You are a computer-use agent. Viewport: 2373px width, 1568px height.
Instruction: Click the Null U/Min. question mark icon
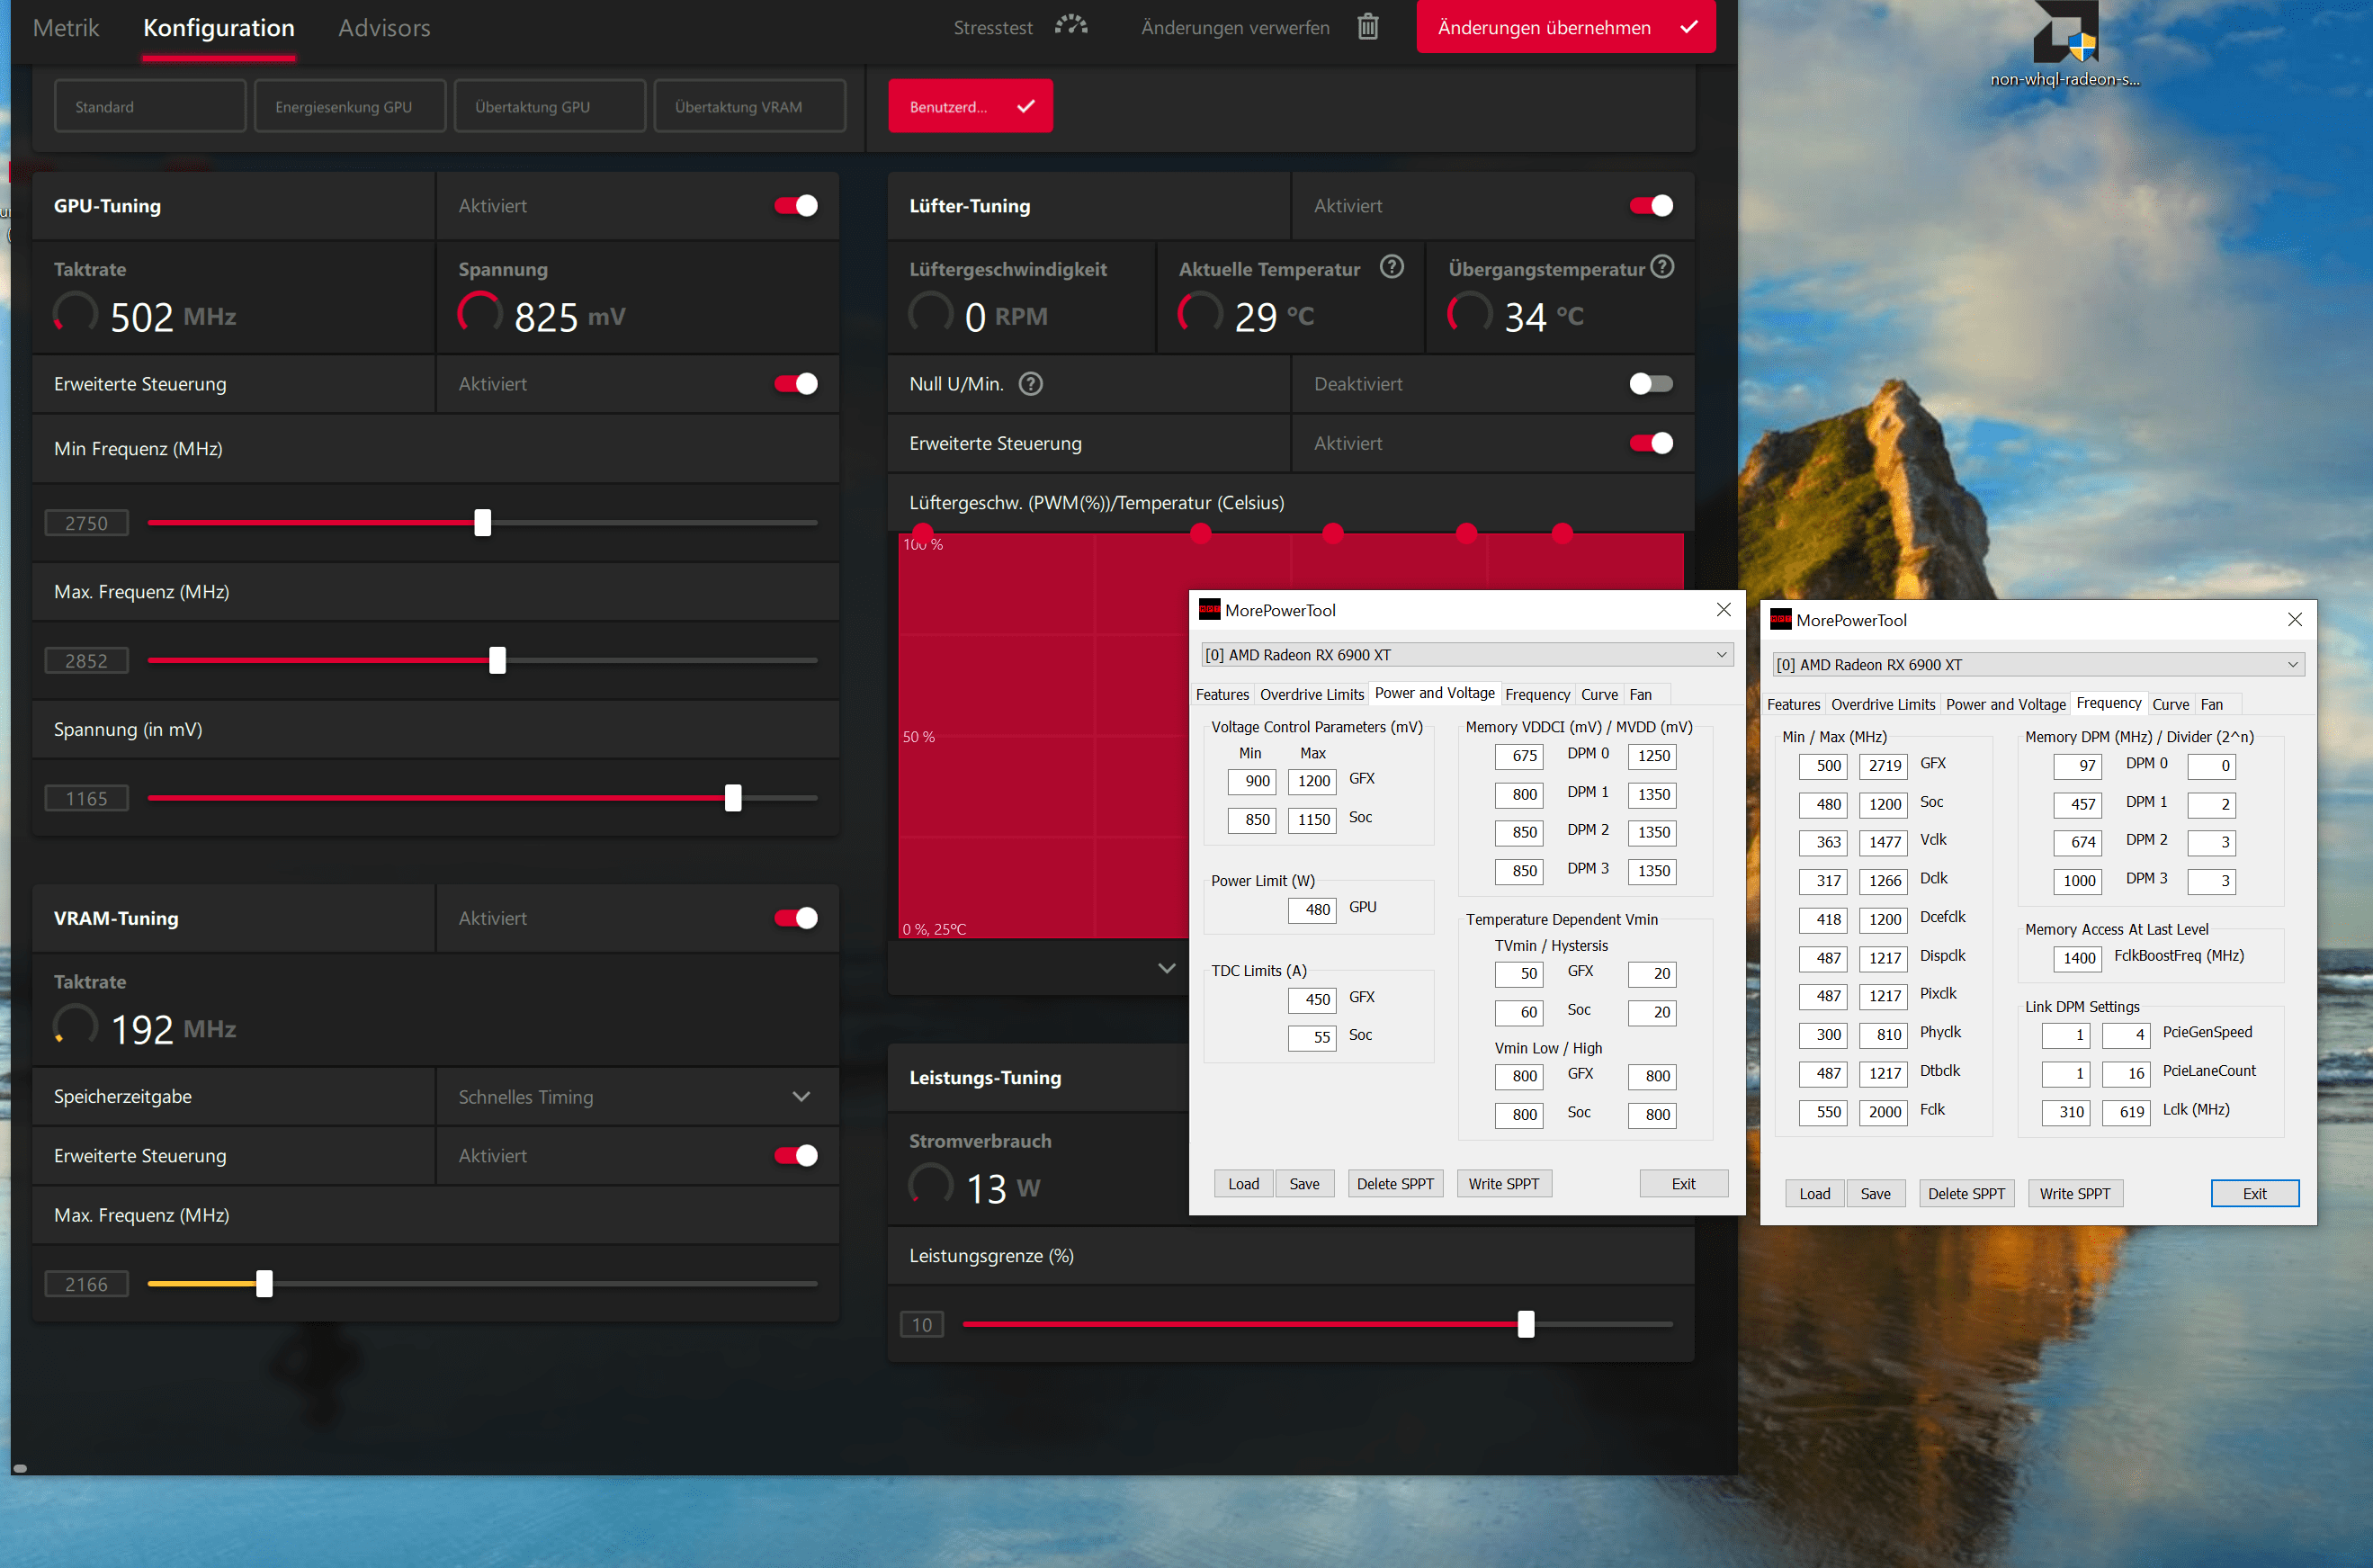1030,384
